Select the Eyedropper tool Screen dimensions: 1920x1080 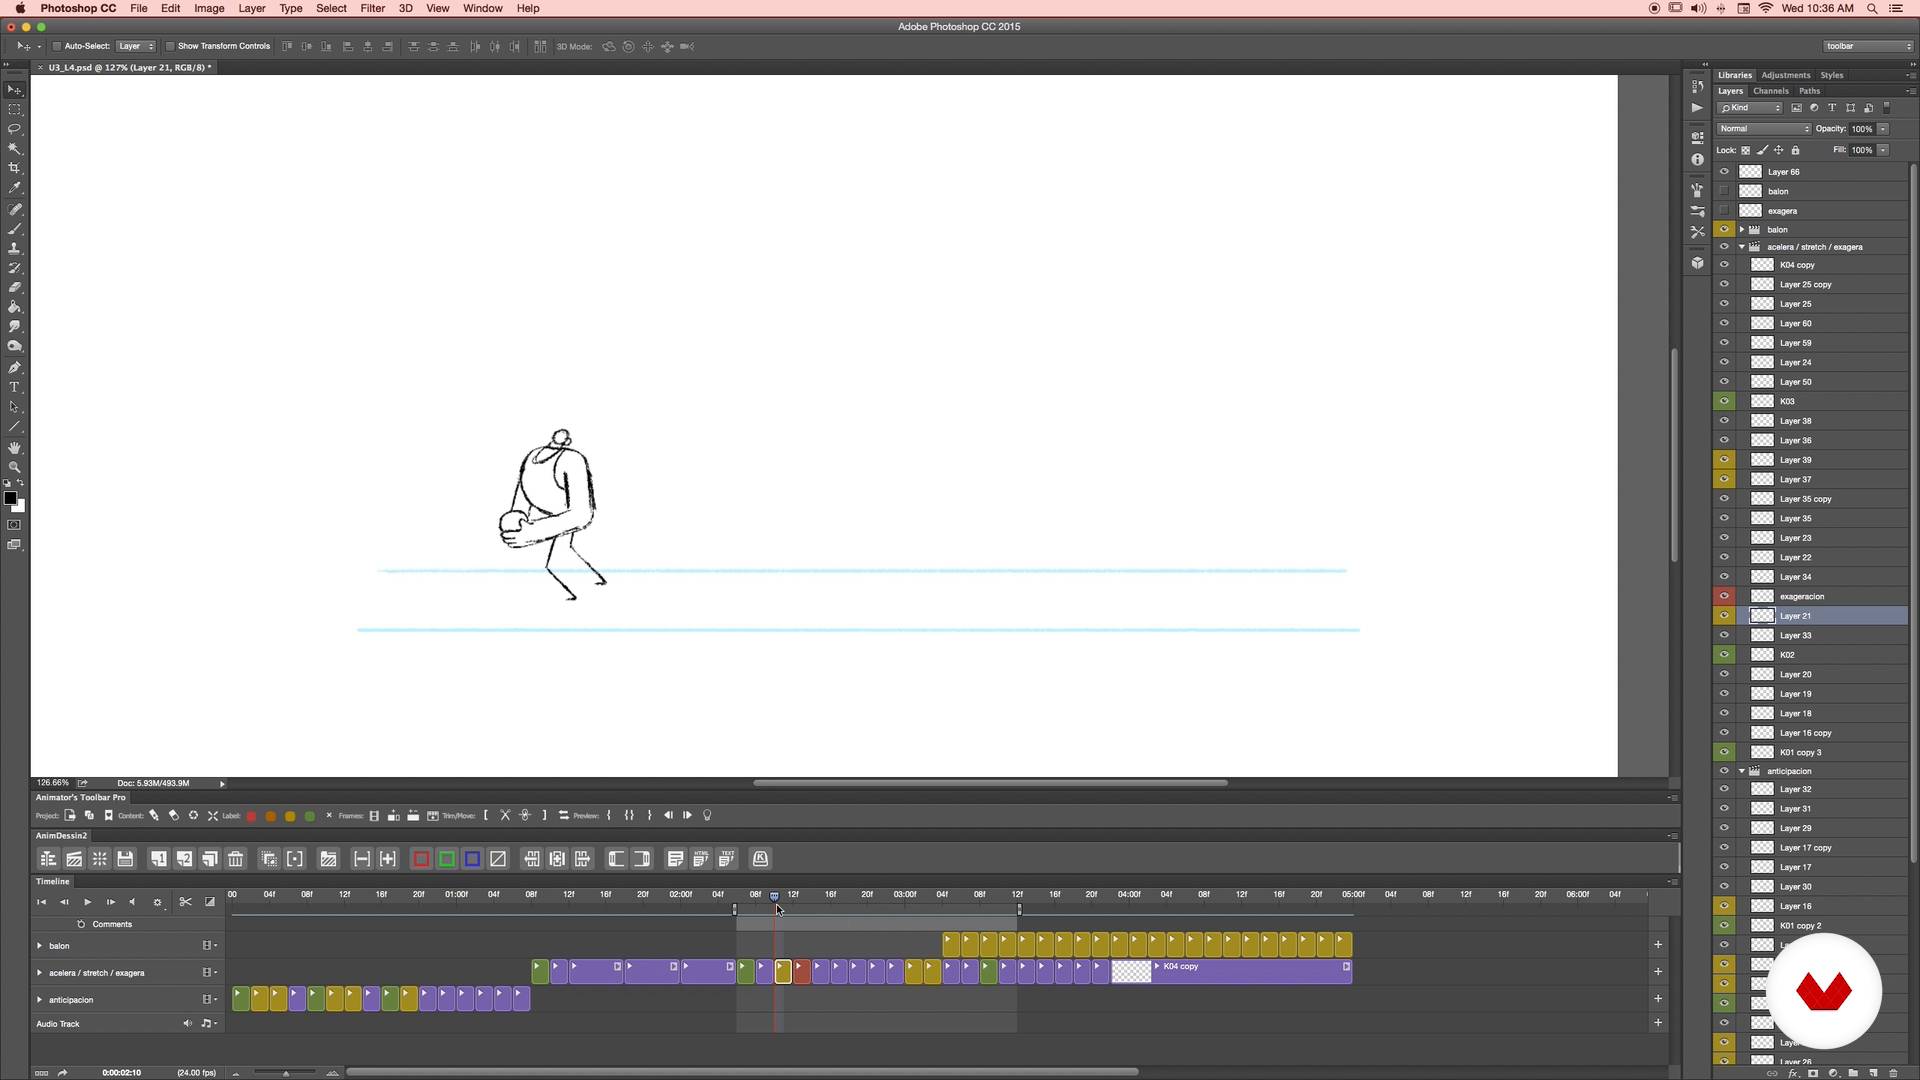(x=15, y=188)
